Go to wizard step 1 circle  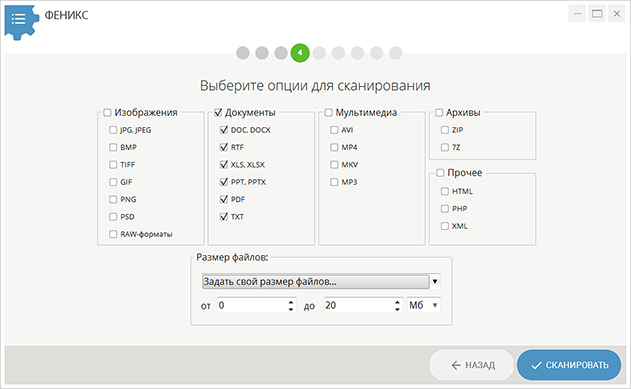pyautogui.click(x=243, y=53)
